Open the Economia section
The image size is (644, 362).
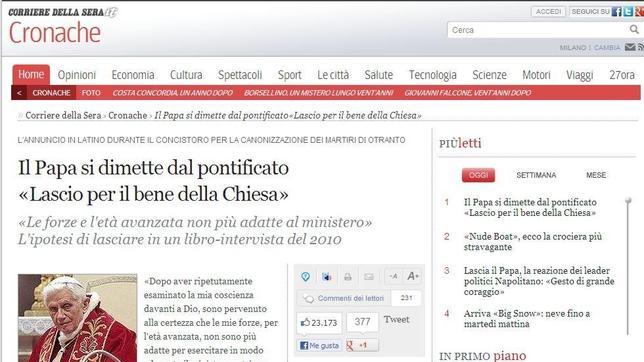pos(133,75)
